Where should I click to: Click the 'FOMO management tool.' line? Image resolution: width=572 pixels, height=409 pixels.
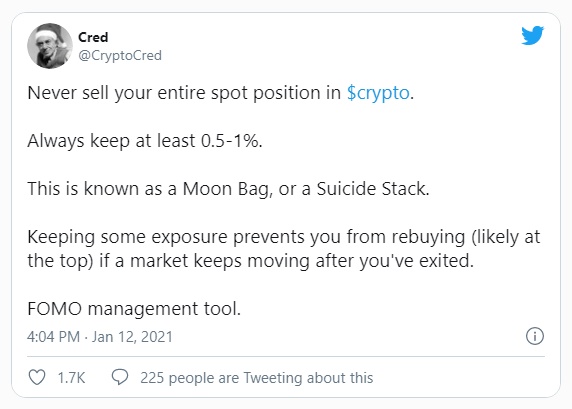point(134,309)
